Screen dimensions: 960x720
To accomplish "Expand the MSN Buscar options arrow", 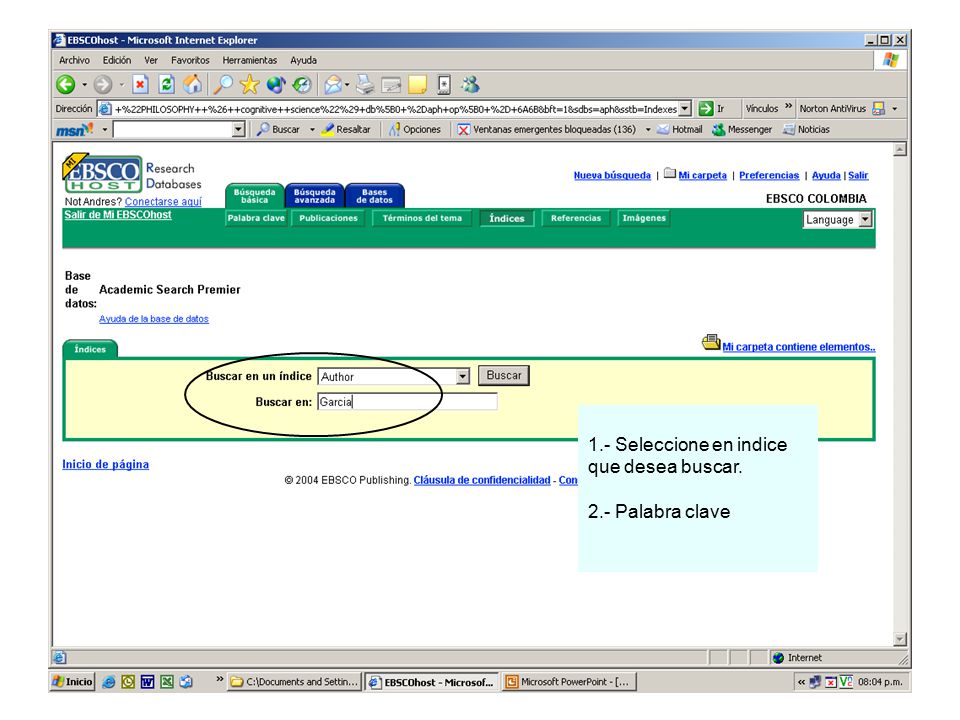I will (312, 130).
